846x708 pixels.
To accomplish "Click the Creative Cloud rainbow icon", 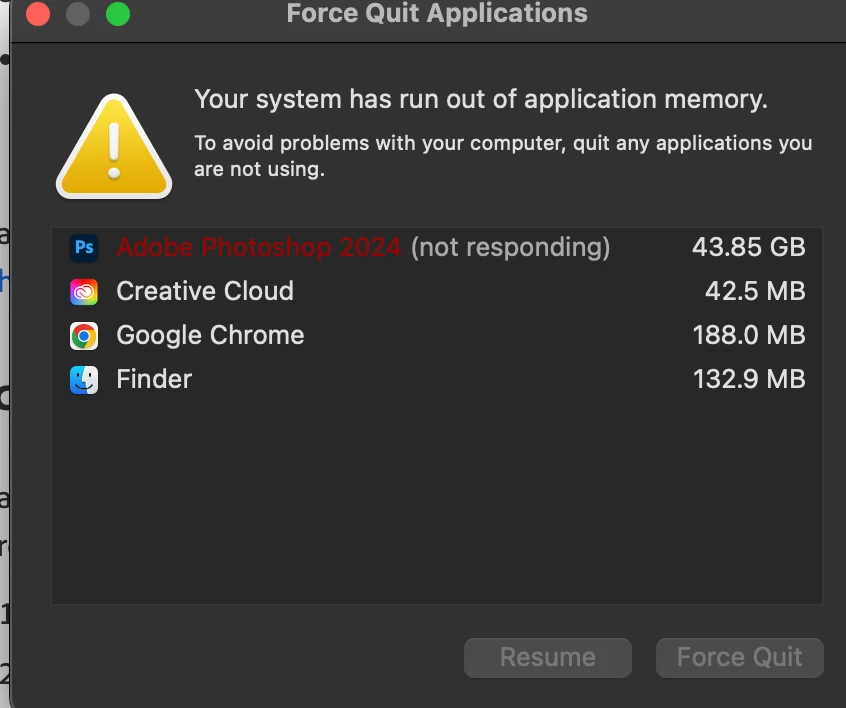I will tap(84, 292).
